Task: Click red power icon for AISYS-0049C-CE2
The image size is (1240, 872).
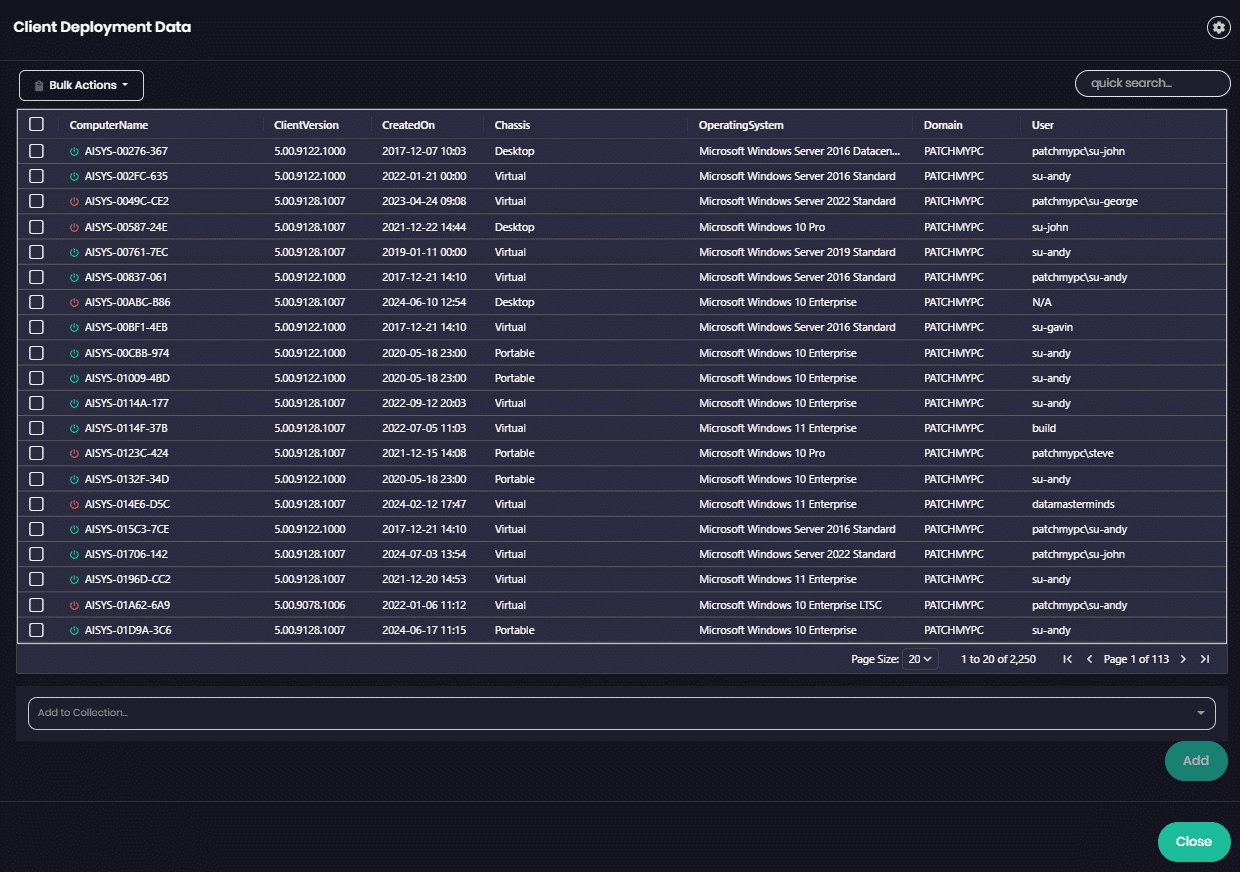Action: pos(74,202)
